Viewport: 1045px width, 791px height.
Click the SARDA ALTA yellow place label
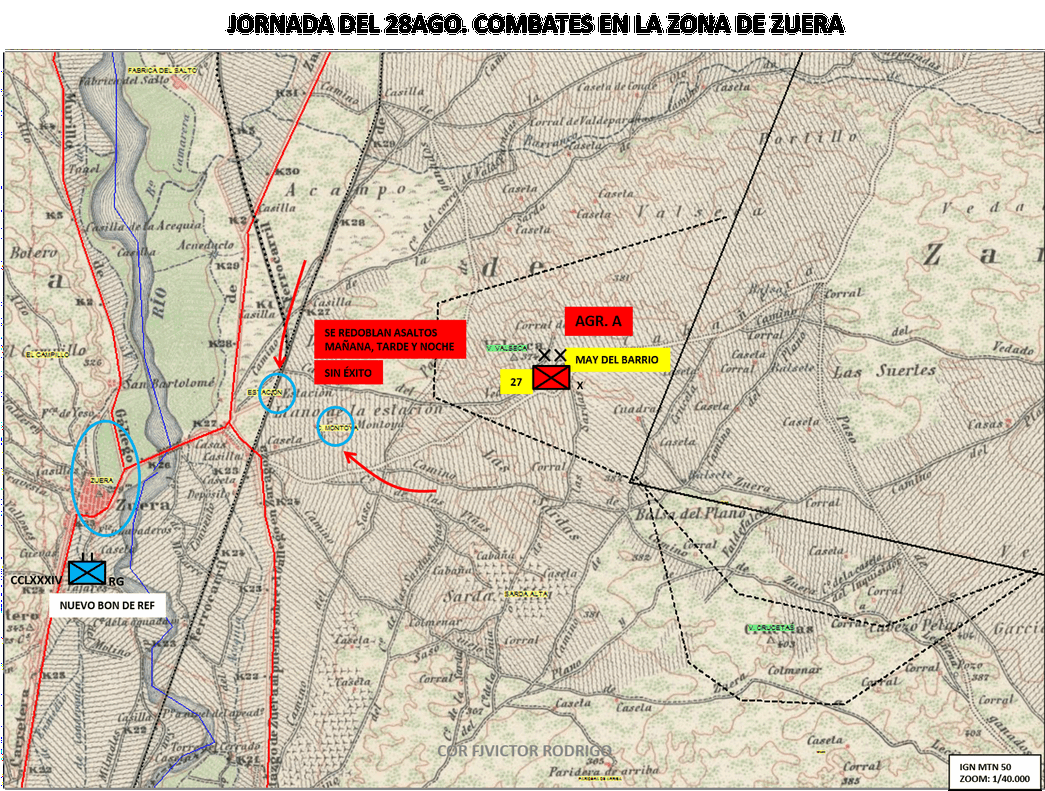tap(526, 594)
